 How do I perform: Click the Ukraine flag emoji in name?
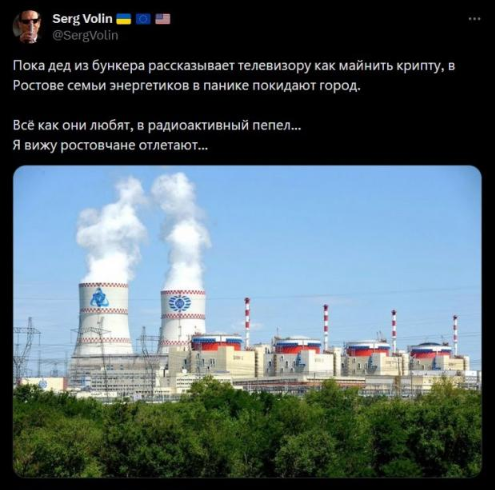(x=123, y=19)
